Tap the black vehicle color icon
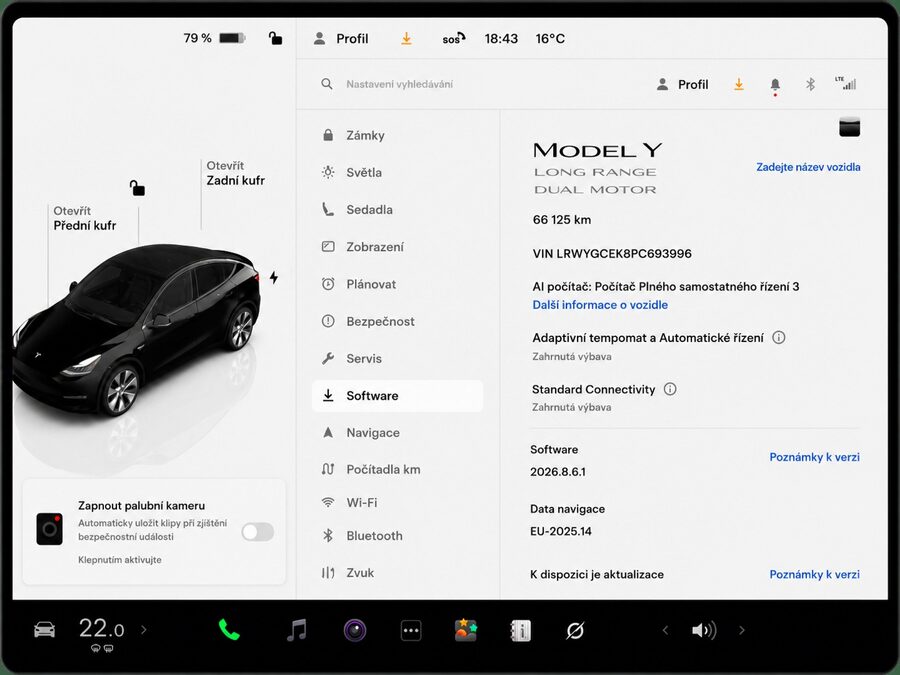Screen dimensions: 900x675 click(x=849, y=127)
